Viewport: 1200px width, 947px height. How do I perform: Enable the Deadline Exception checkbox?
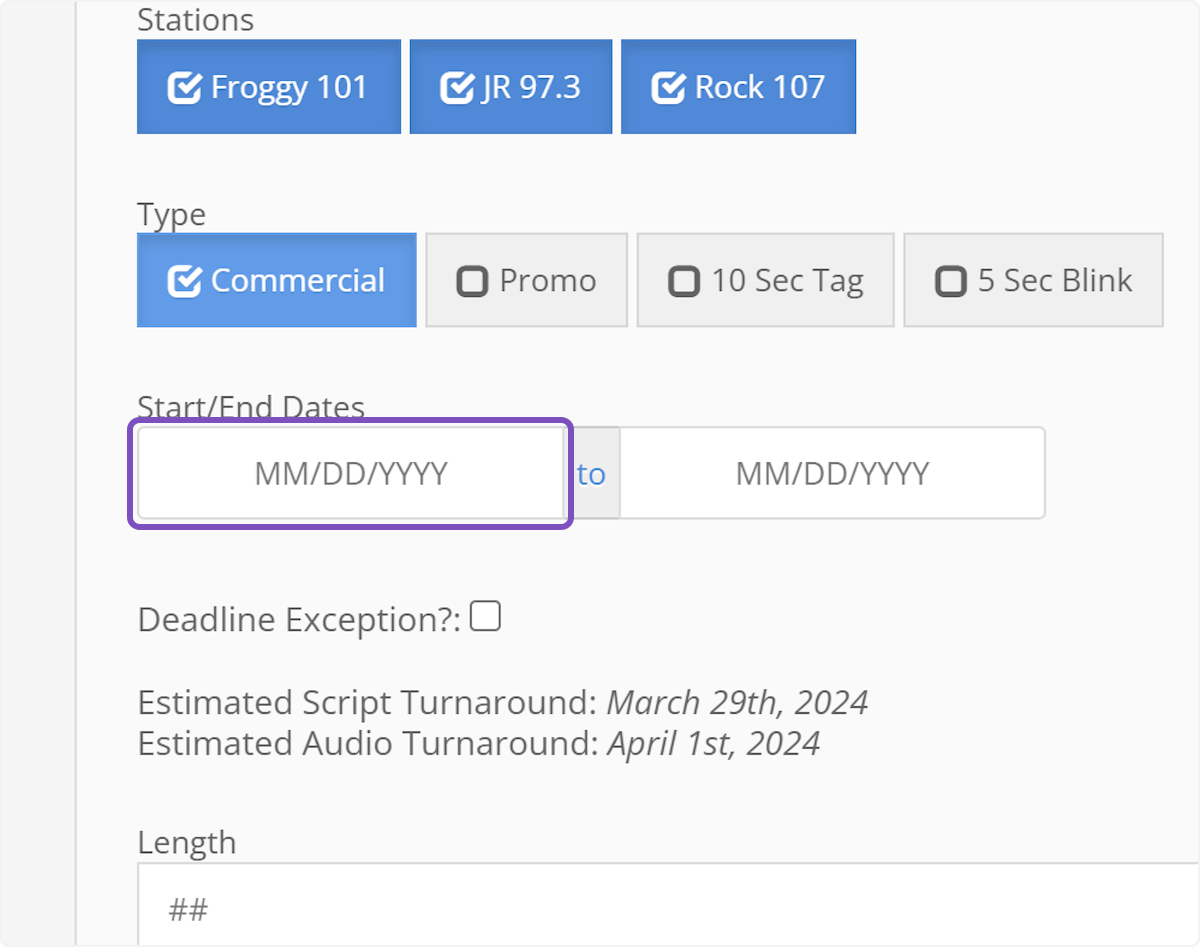tap(486, 617)
